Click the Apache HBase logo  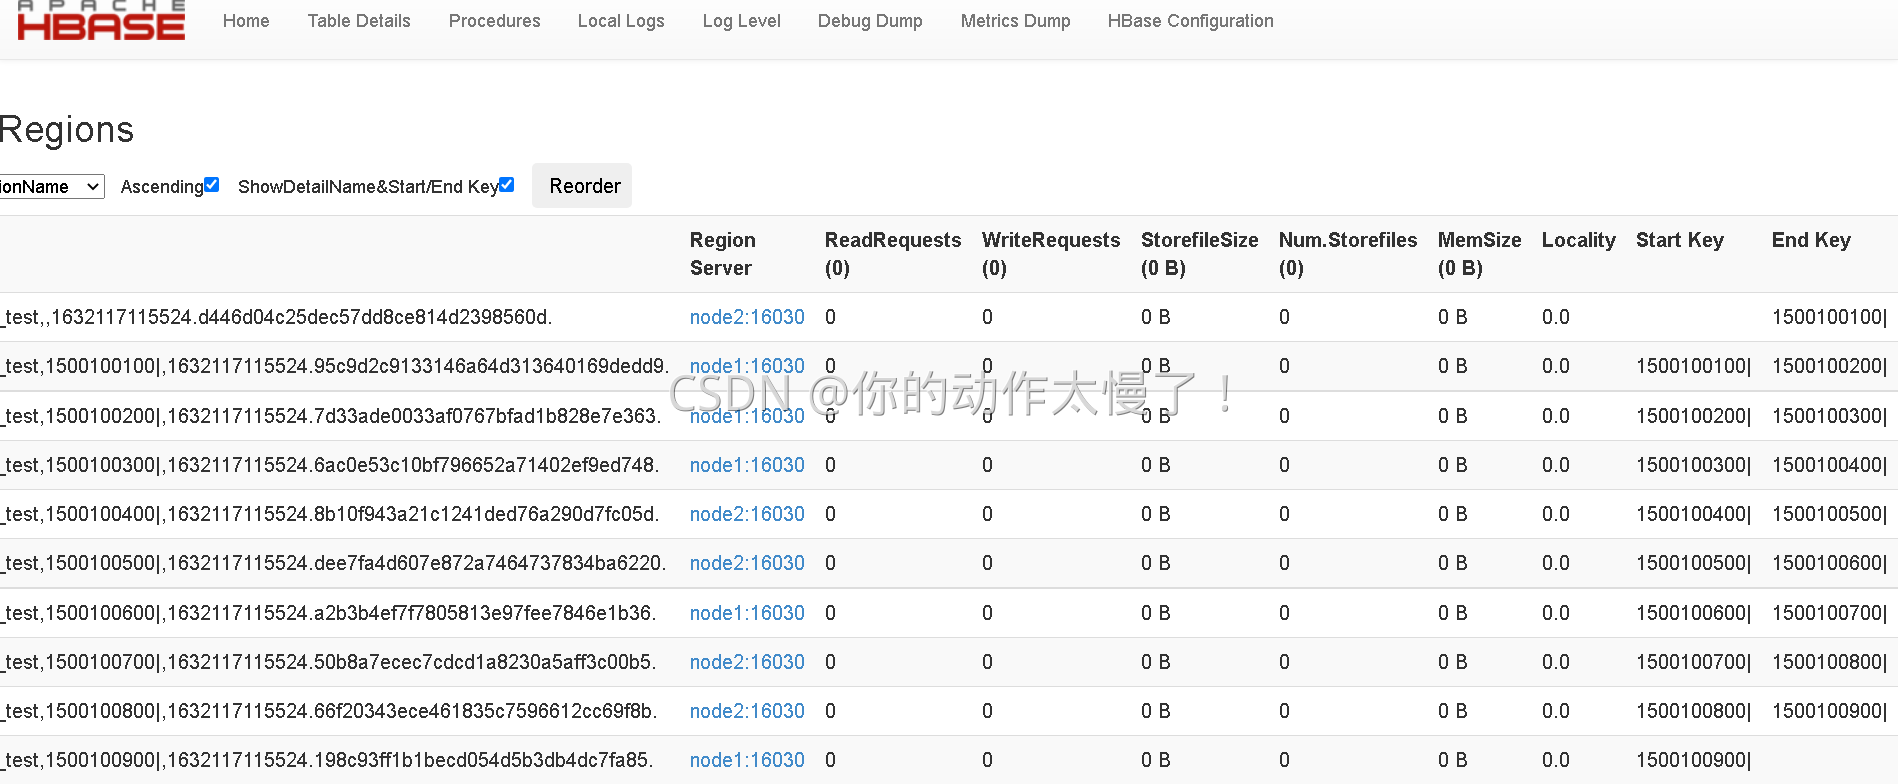pos(101,20)
